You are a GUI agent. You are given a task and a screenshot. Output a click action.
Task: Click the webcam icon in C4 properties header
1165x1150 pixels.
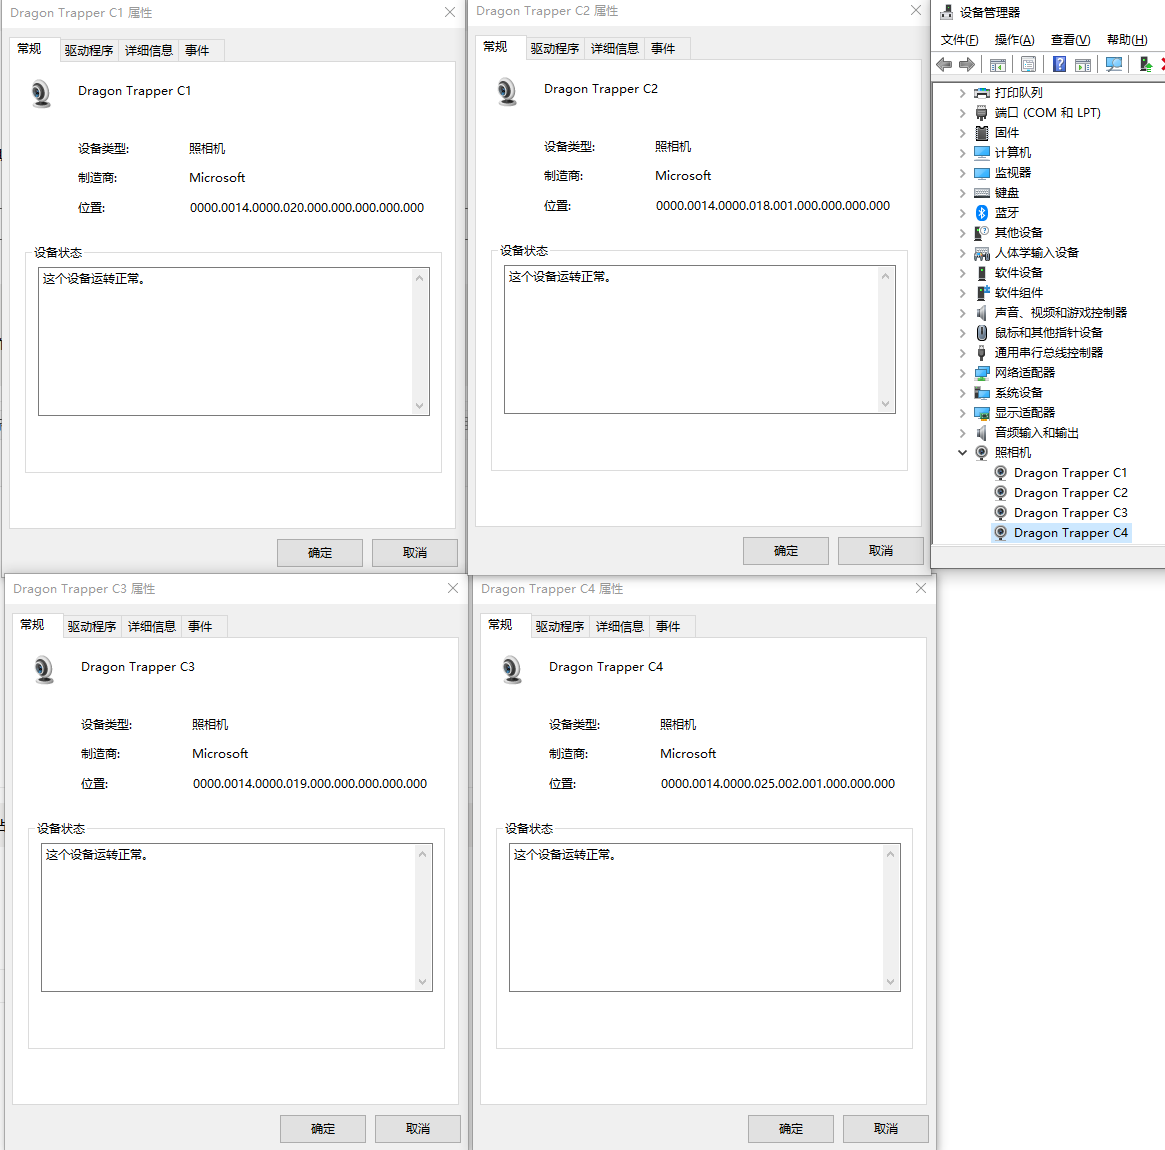[x=512, y=669]
